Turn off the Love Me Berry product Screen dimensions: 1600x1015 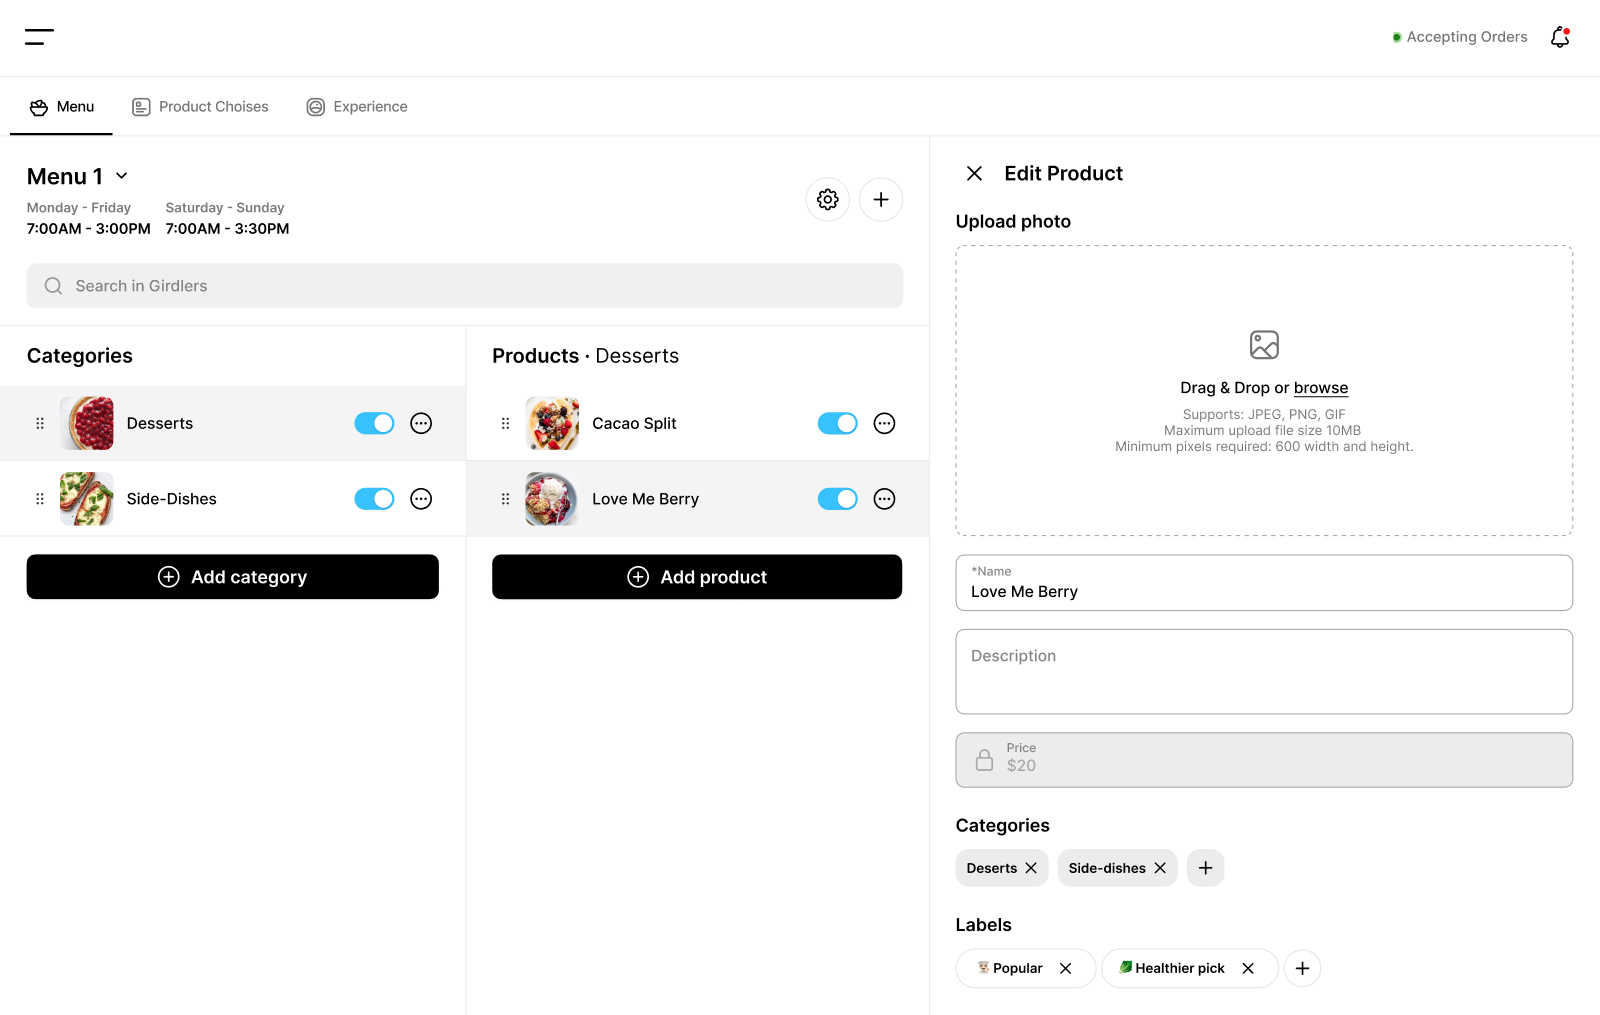pyautogui.click(x=838, y=499)
